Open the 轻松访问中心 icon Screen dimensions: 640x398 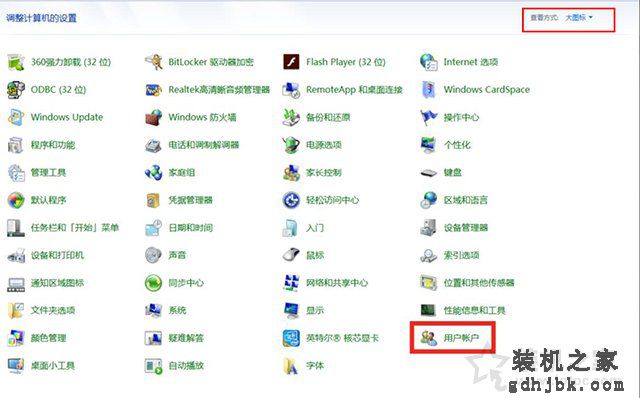[291, 200]
